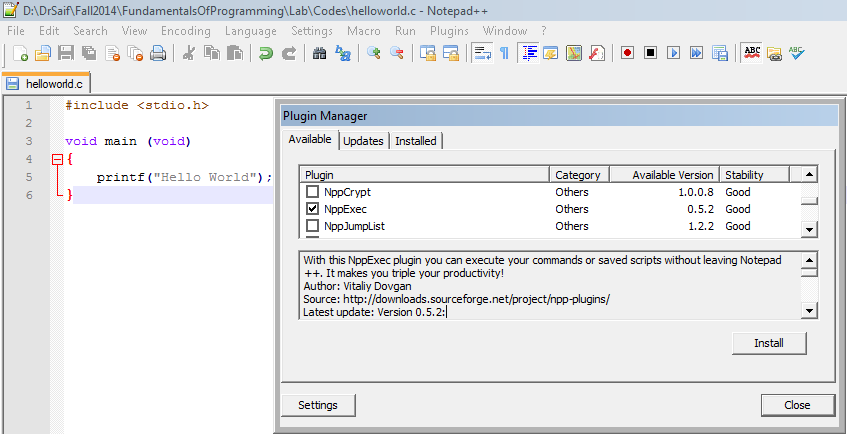847x434 pixels.
Task: Sort by Available Version column header
Action: tap(665, 175)
